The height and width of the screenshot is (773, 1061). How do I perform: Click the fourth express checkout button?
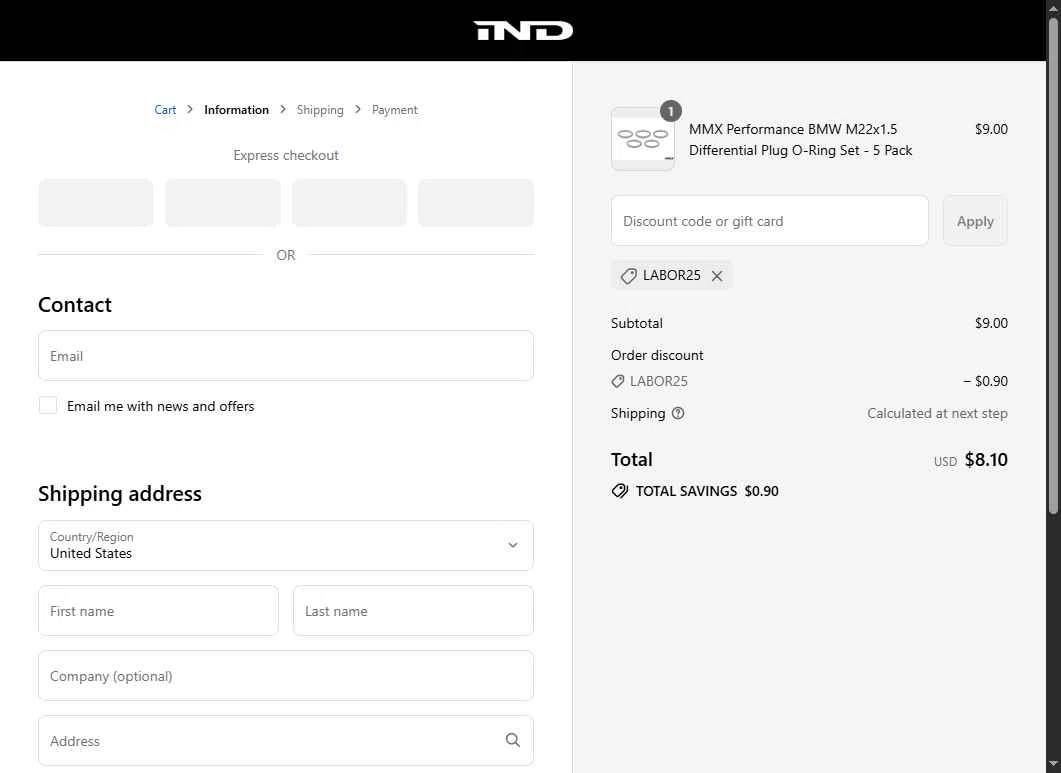[476, 202]
